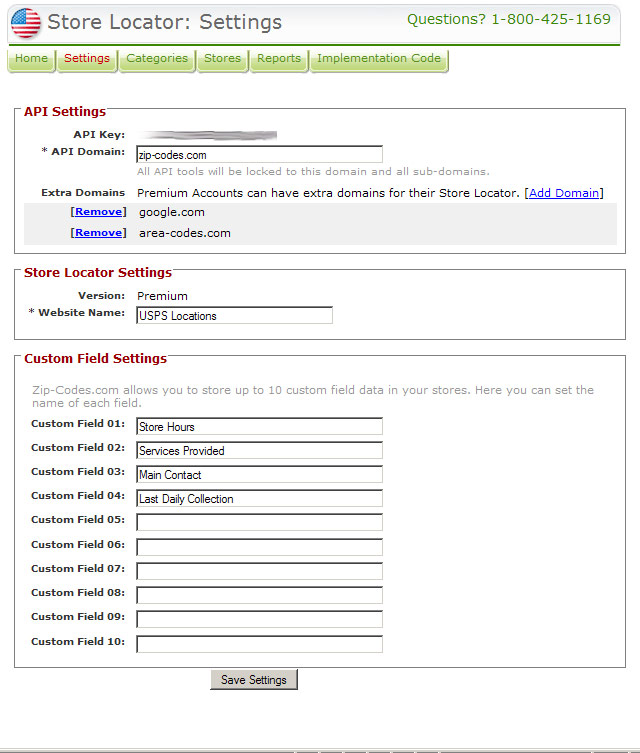
Task: Remove the area-codes.com extra domain
Action: pyautogui.click(x=98, y=233)
